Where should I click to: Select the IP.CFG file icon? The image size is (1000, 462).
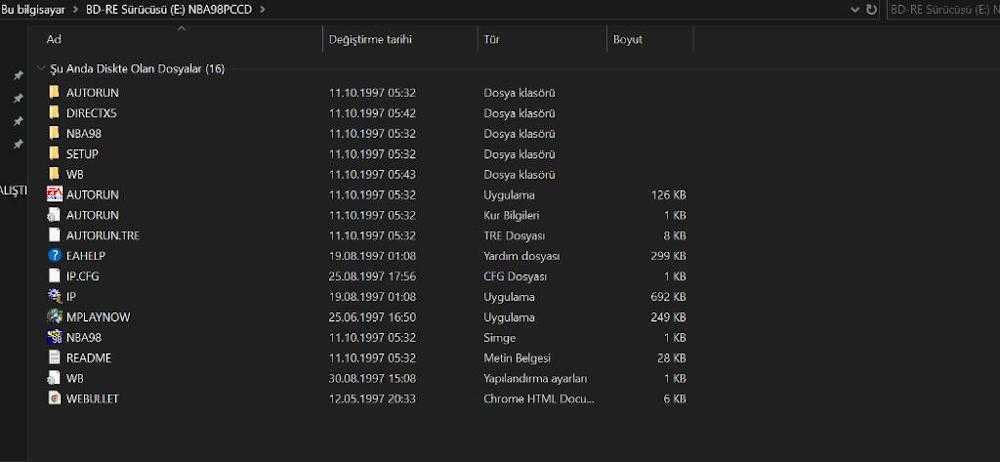pyautogui.click(x=54, y=276)
